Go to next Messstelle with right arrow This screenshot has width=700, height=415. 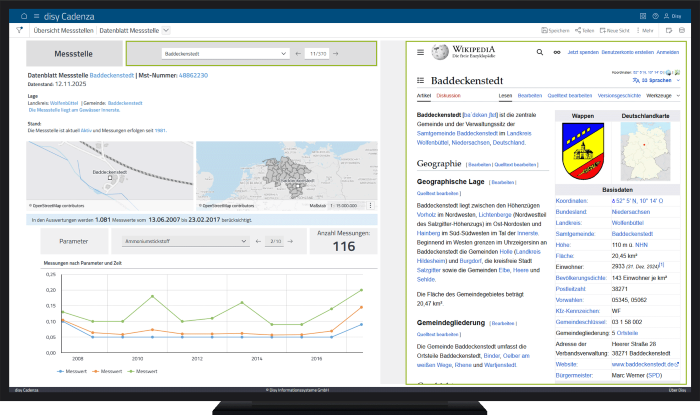coord(336,54)
